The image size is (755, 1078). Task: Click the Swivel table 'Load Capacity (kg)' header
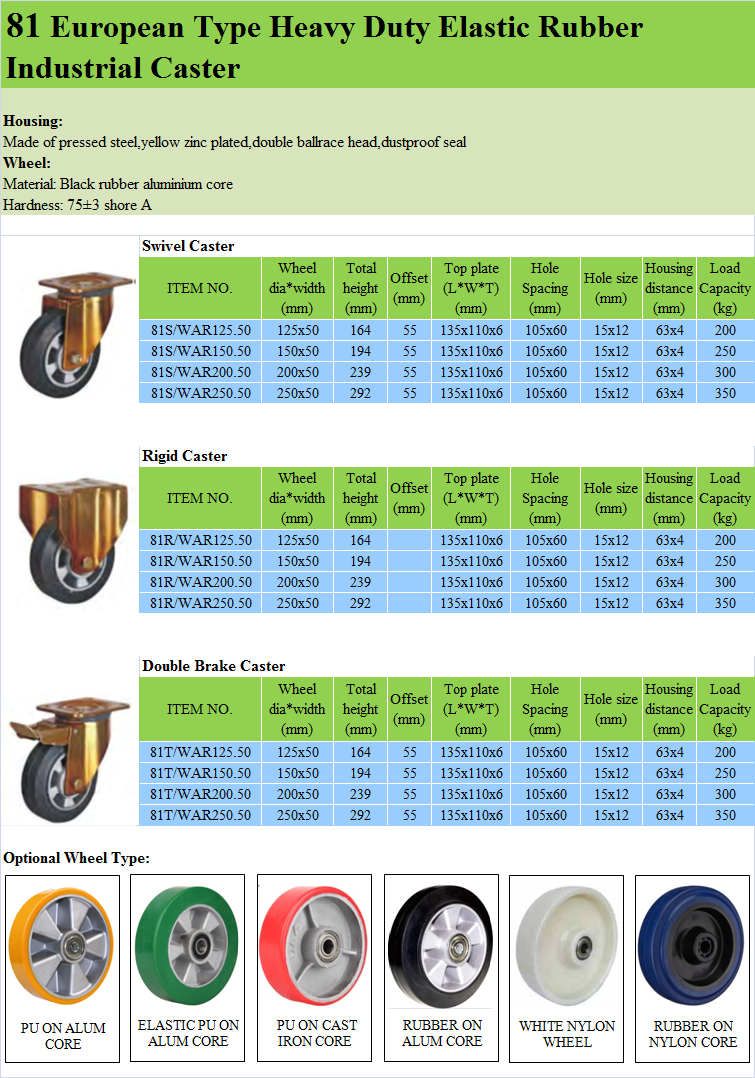pyautogui.click(x=725, y=288)
